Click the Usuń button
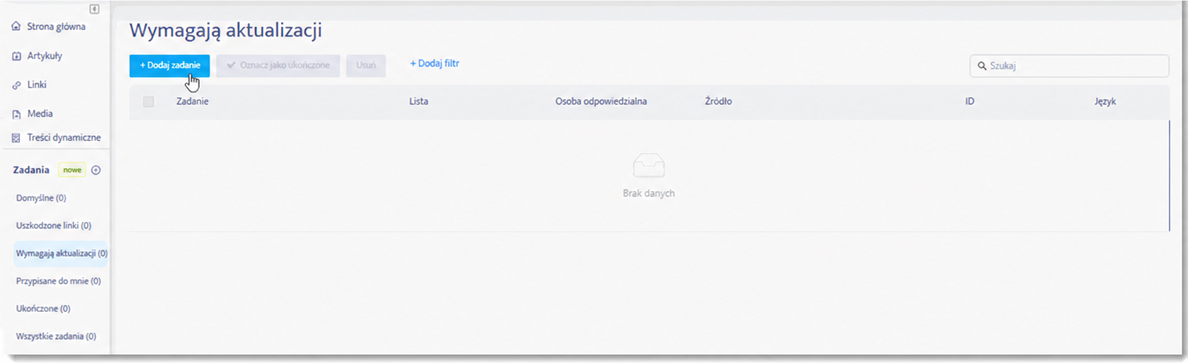The image size is (1188, 363). tap(366, 66)
